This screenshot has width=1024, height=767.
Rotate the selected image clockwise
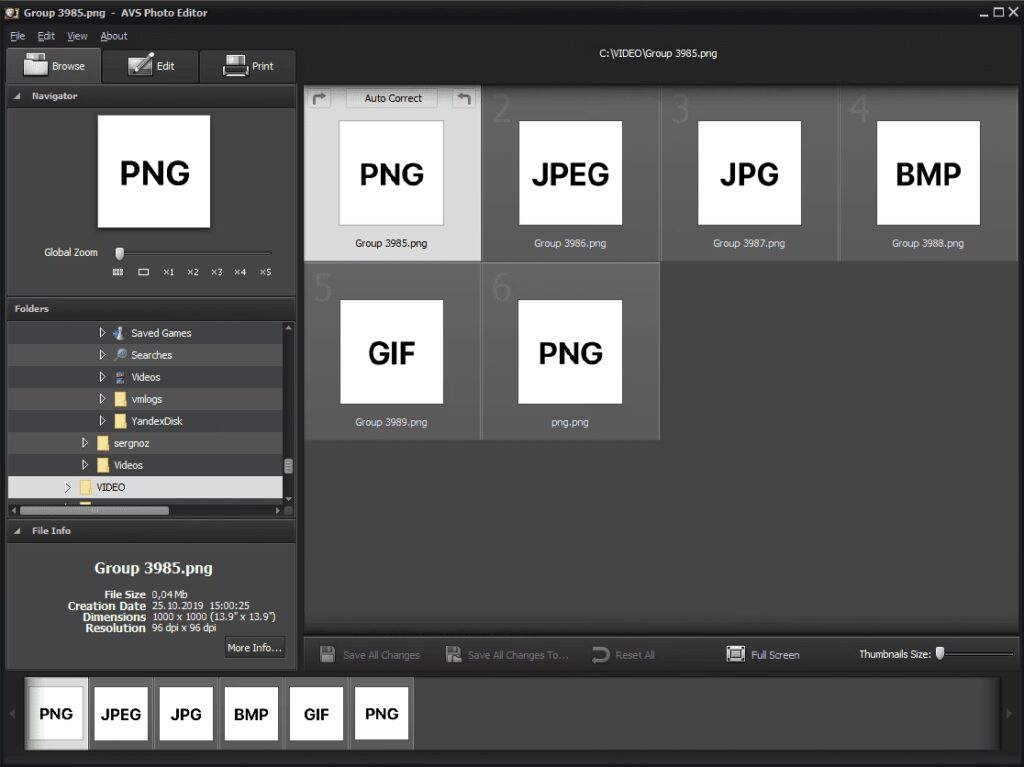click(319, 98)
